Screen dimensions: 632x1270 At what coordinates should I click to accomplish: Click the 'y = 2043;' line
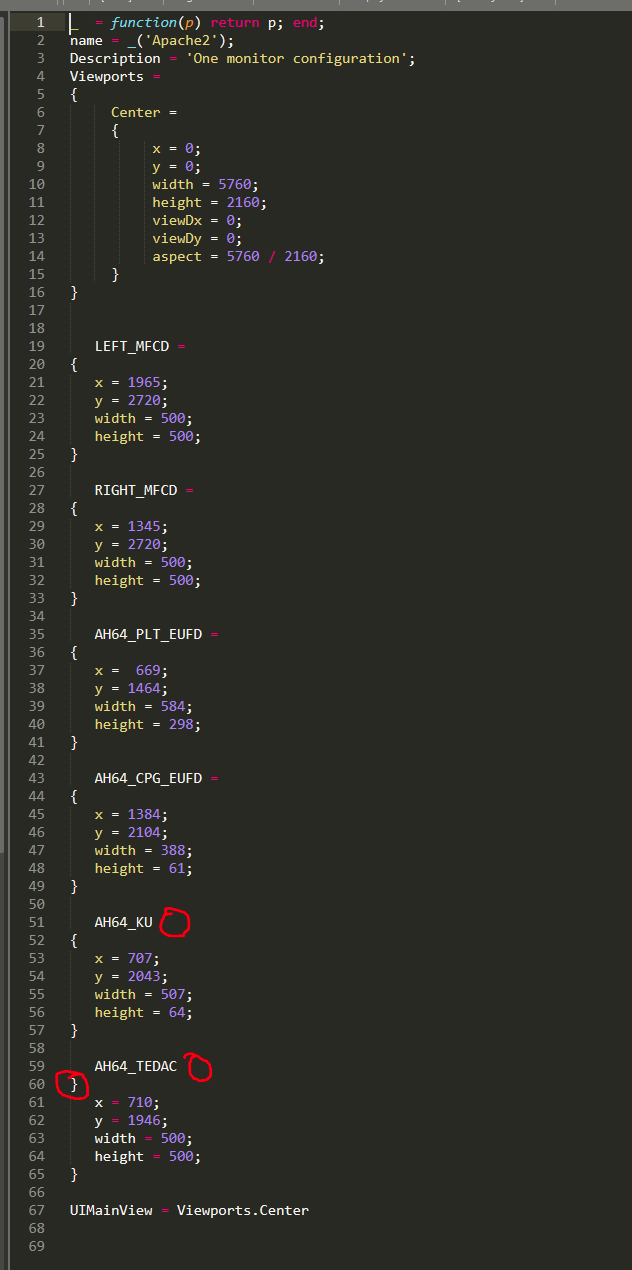pos(131,976)
